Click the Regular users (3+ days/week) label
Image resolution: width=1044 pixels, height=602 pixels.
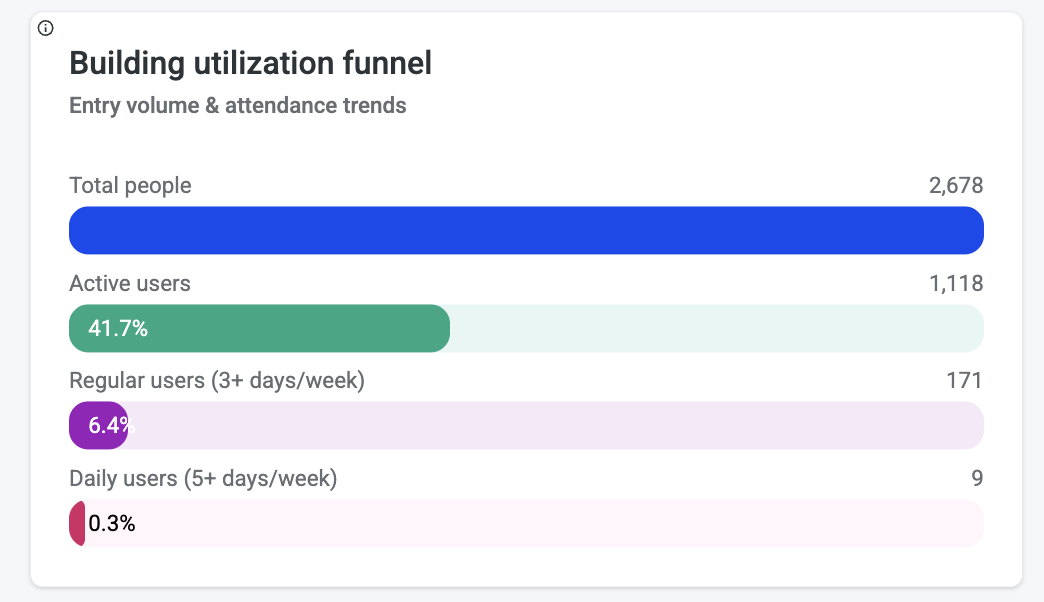216,381
